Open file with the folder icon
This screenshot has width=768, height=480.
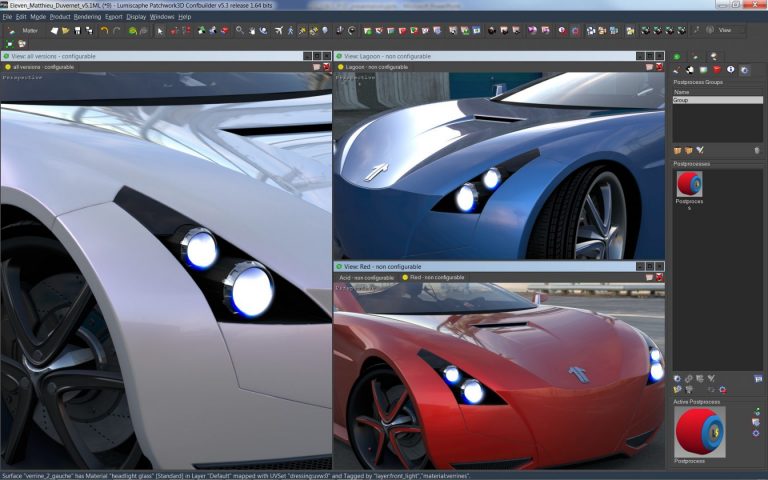tap(66, 31)
